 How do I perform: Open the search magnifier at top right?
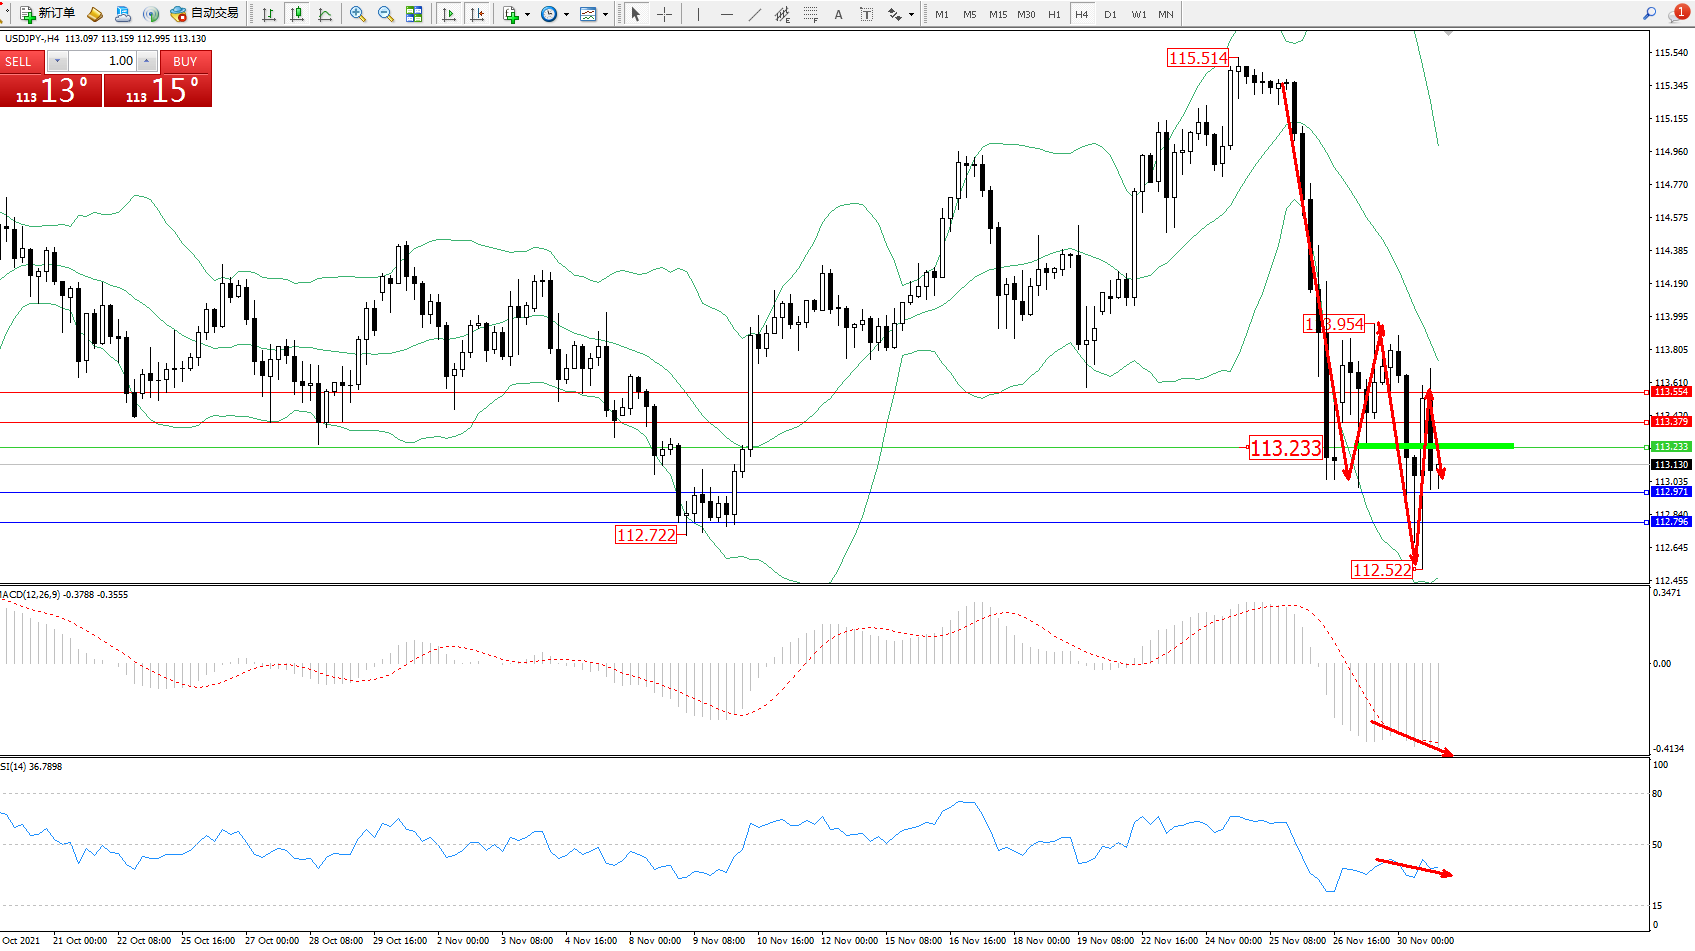[1650, 13]
